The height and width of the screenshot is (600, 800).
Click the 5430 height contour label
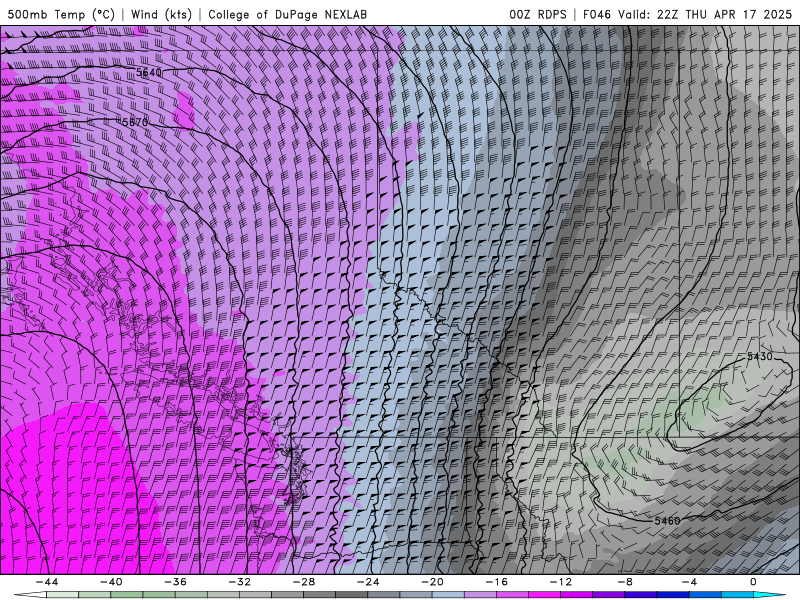click(x=760, y=356)
